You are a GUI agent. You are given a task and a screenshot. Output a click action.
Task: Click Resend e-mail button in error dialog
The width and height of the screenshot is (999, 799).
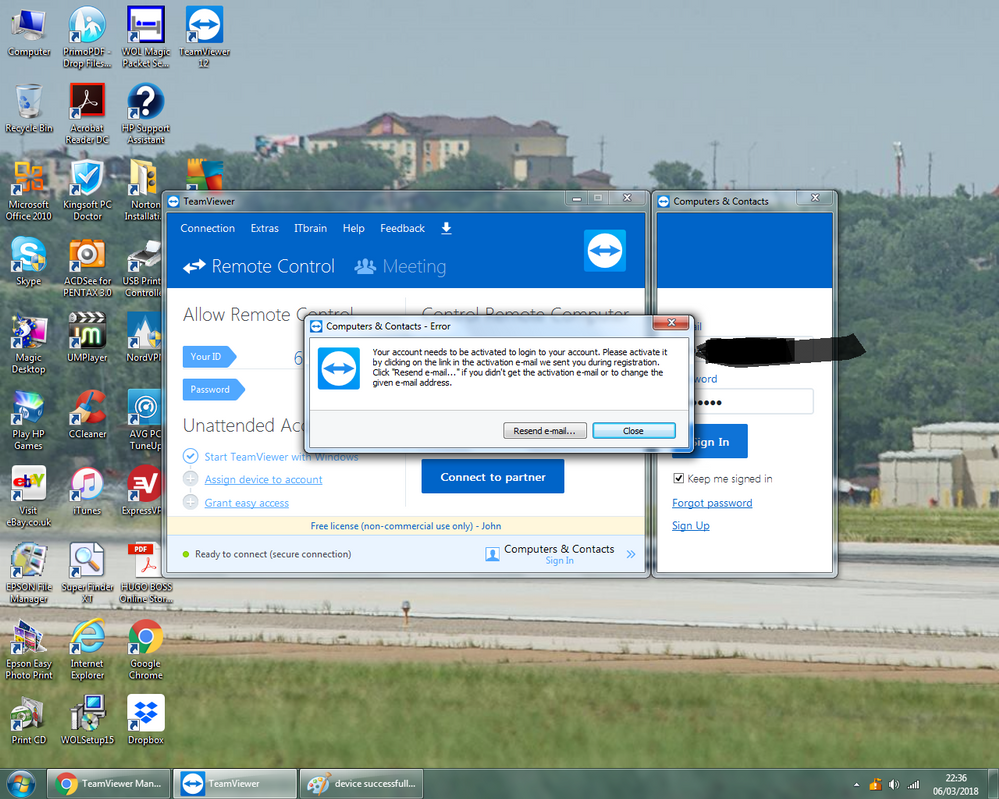545,431
